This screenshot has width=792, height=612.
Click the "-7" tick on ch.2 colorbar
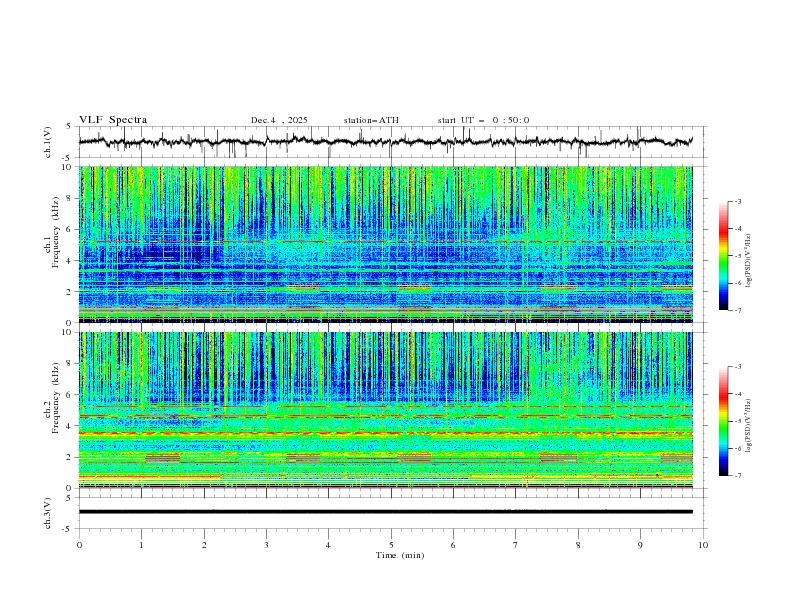738,475
